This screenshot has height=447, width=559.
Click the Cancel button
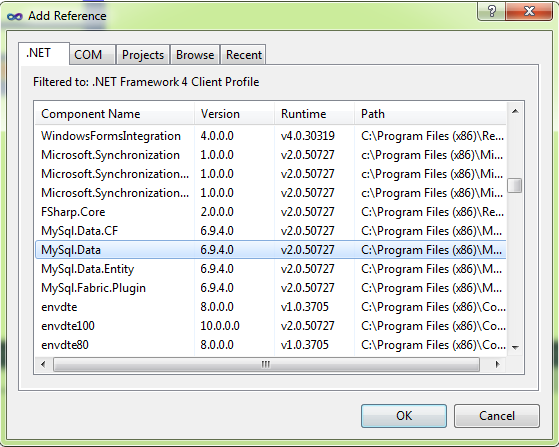pyautogui.click(x=497, y=416)
